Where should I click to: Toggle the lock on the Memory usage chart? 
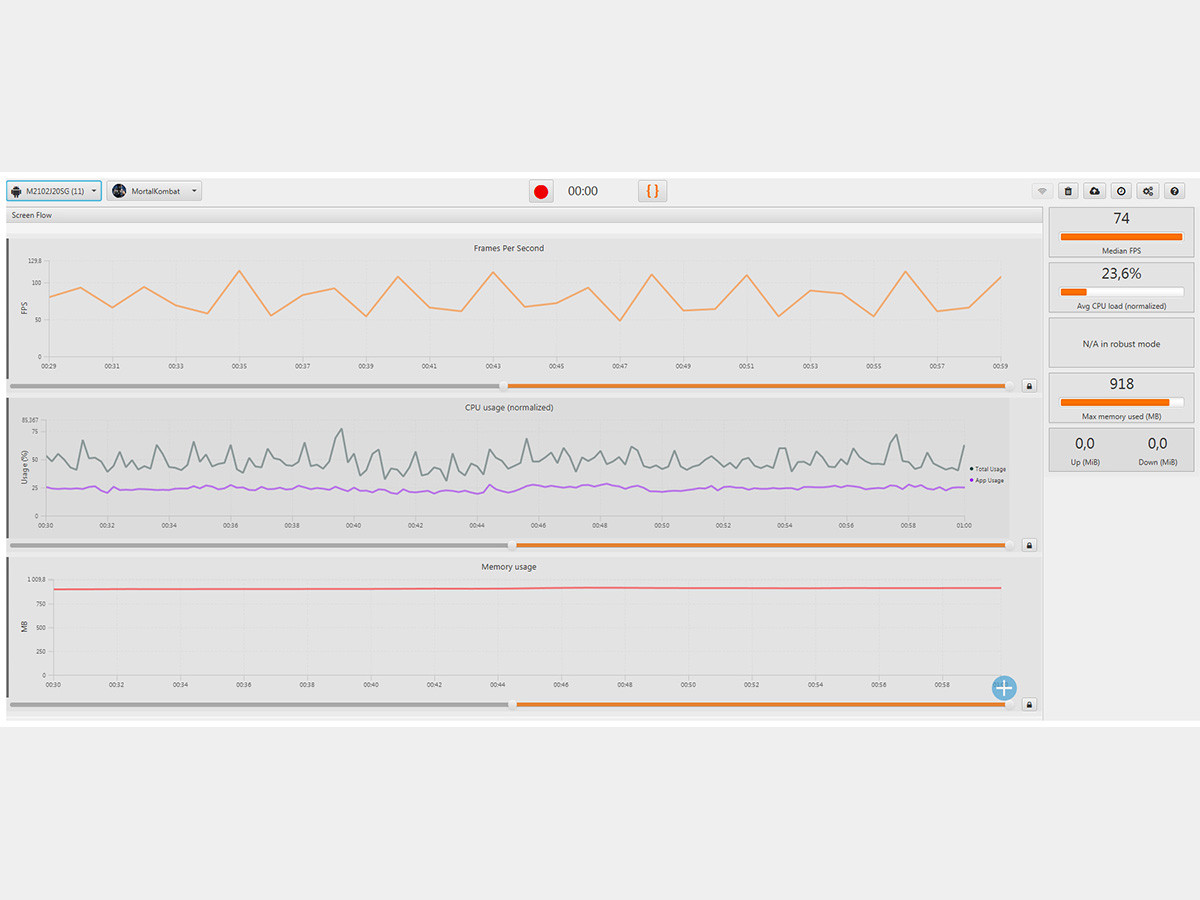(x=1029, y=704)
